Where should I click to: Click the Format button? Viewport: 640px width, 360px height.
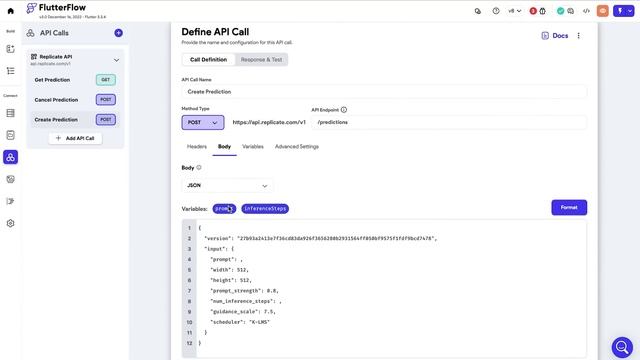569,207
